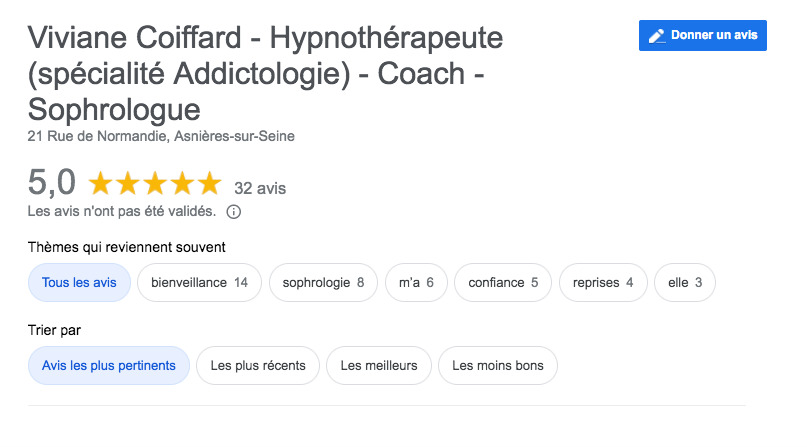Sort reviews by 'Les plus récents'
This screenshot has height=447, width=807.
click(258, 366)
